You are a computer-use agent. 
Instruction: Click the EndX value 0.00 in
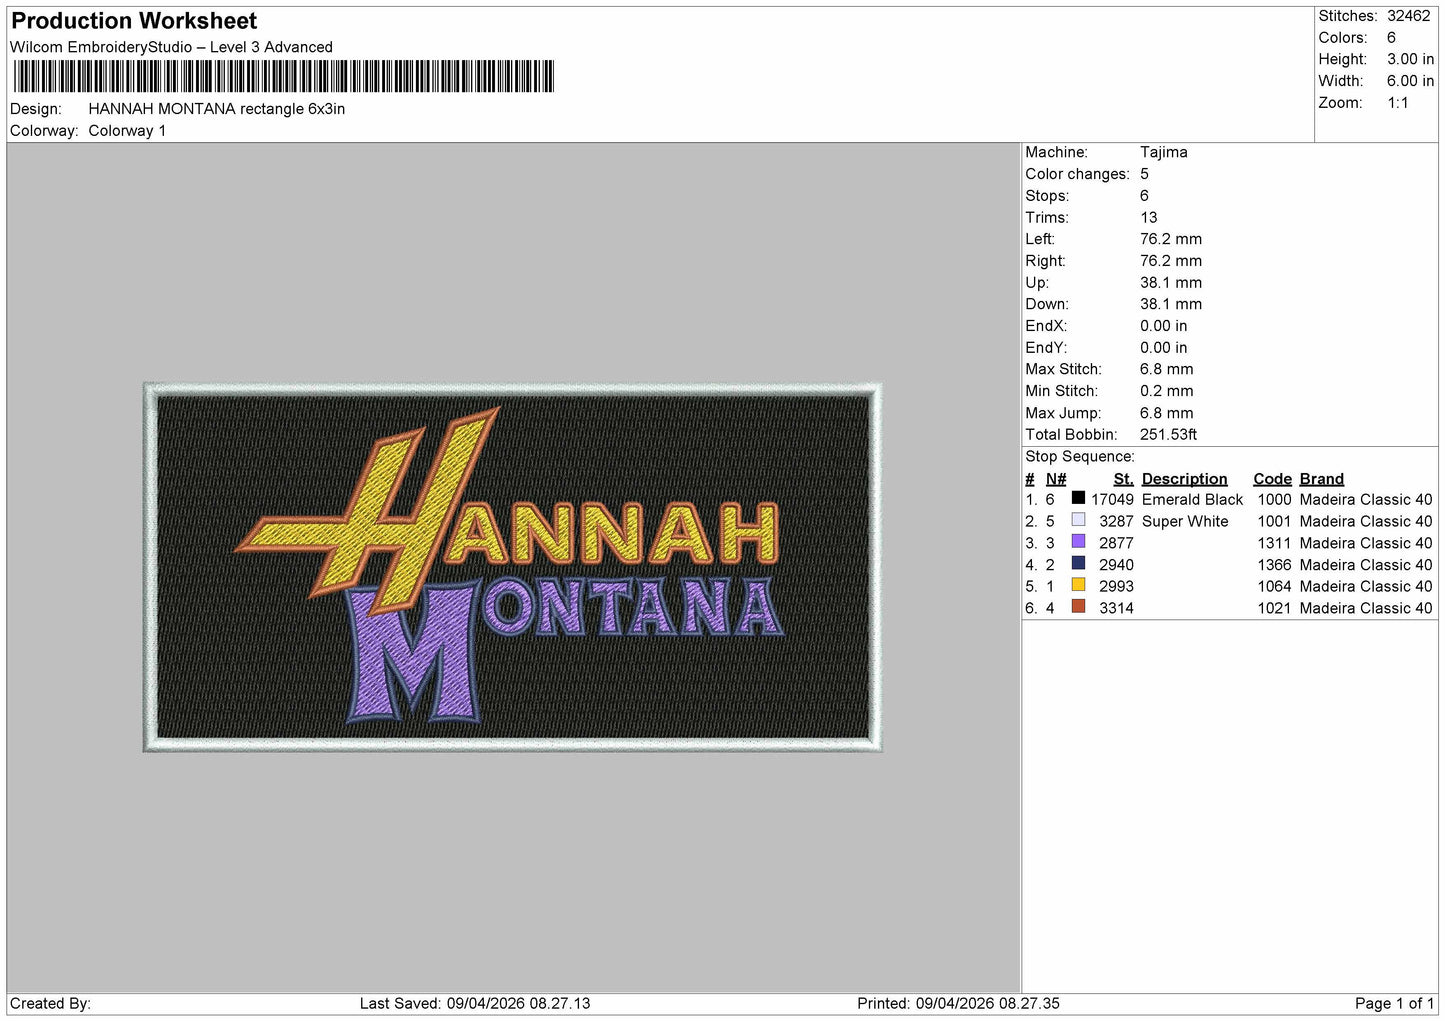[1164, 326]
